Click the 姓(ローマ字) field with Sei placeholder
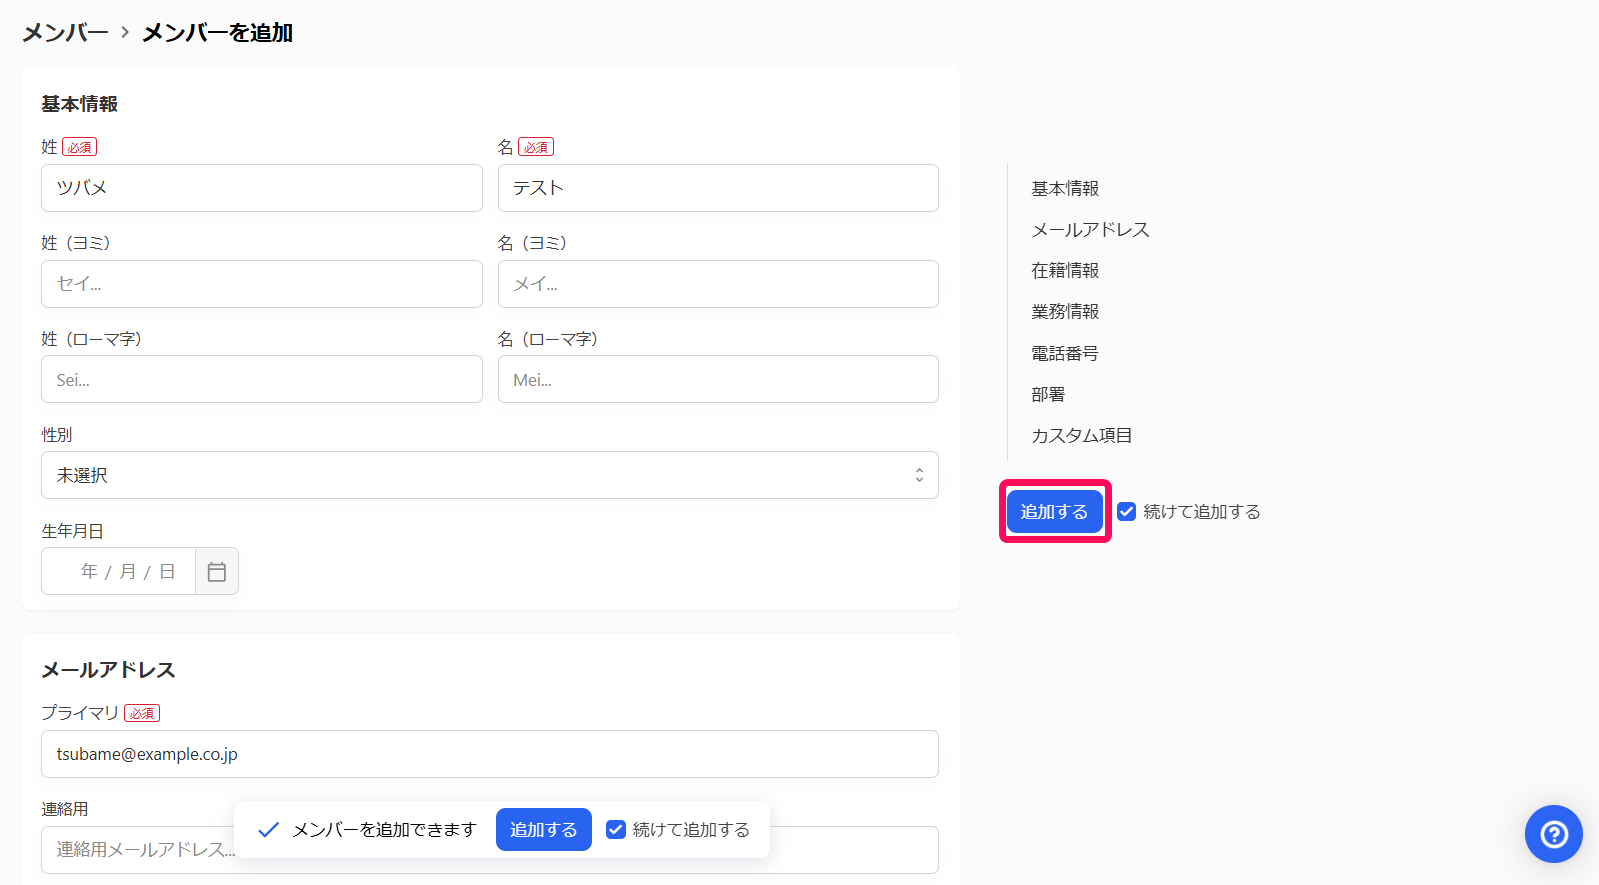The width and height of the screenshot is (1599, 885). 262,379
